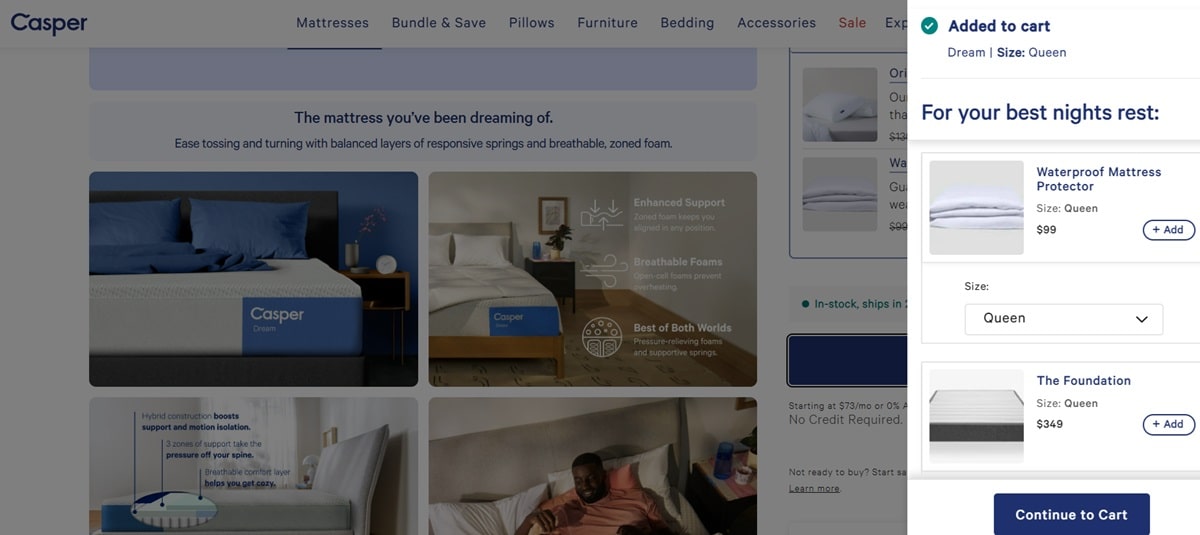Click the green Added to cart checkmark icon
The width and height of the screenshot is (1200, 535).
click(930, 26)
